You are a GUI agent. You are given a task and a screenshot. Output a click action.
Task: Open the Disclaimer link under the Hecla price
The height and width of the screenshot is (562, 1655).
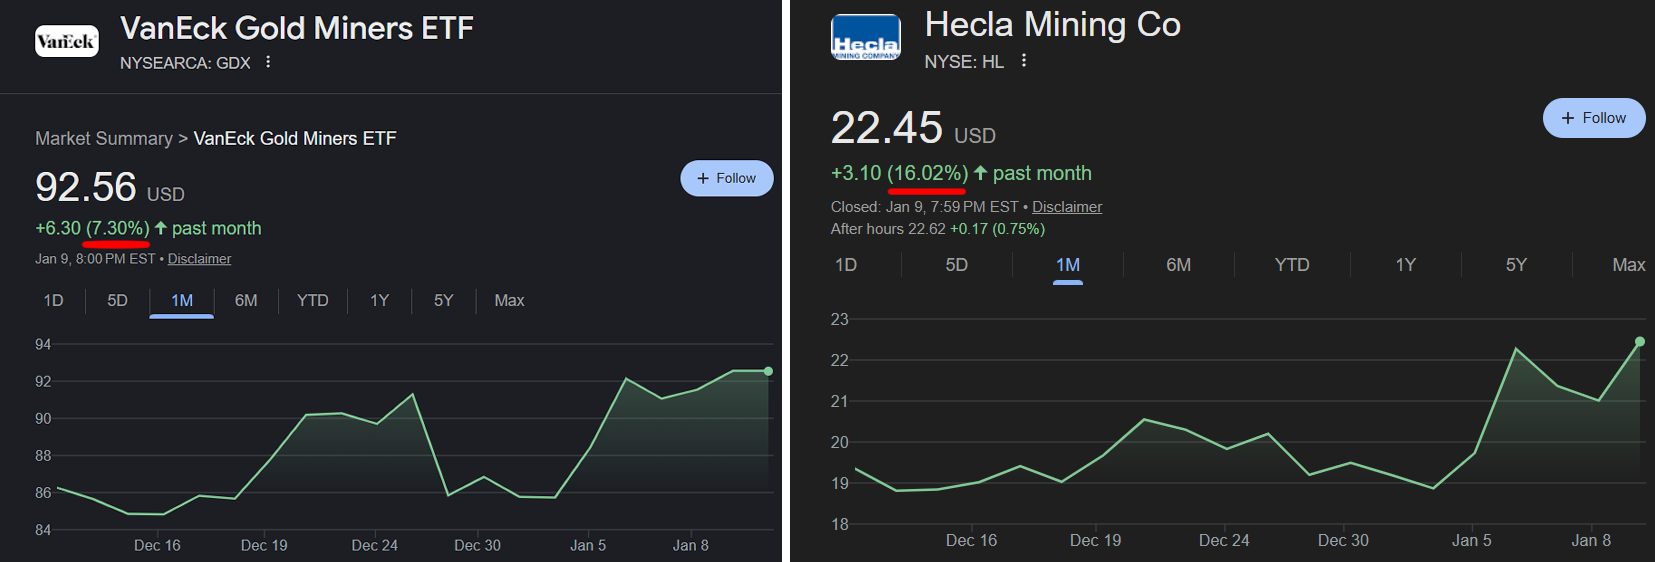coord(1067,207)
